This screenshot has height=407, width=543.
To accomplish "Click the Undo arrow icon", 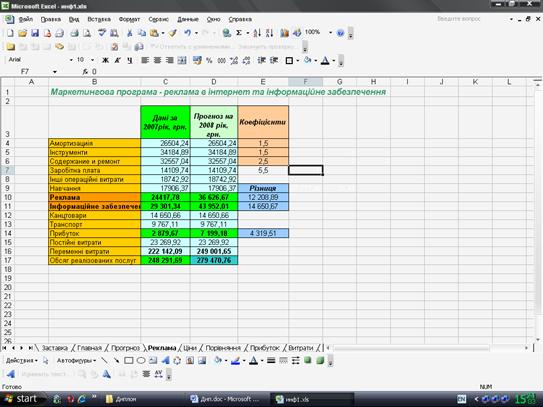I will [x=187, y=33].
